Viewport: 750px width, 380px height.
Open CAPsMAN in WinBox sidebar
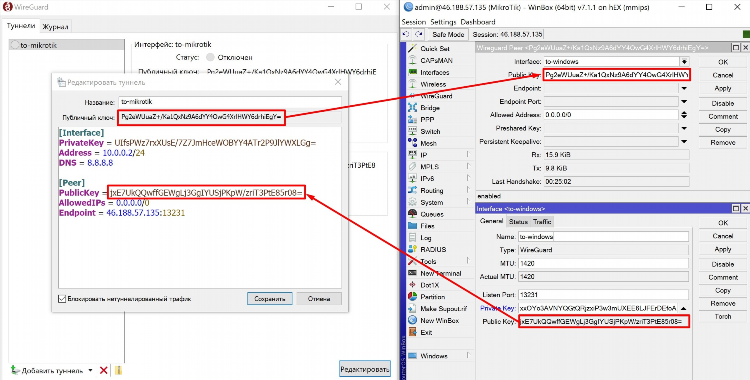click(436, 60)
